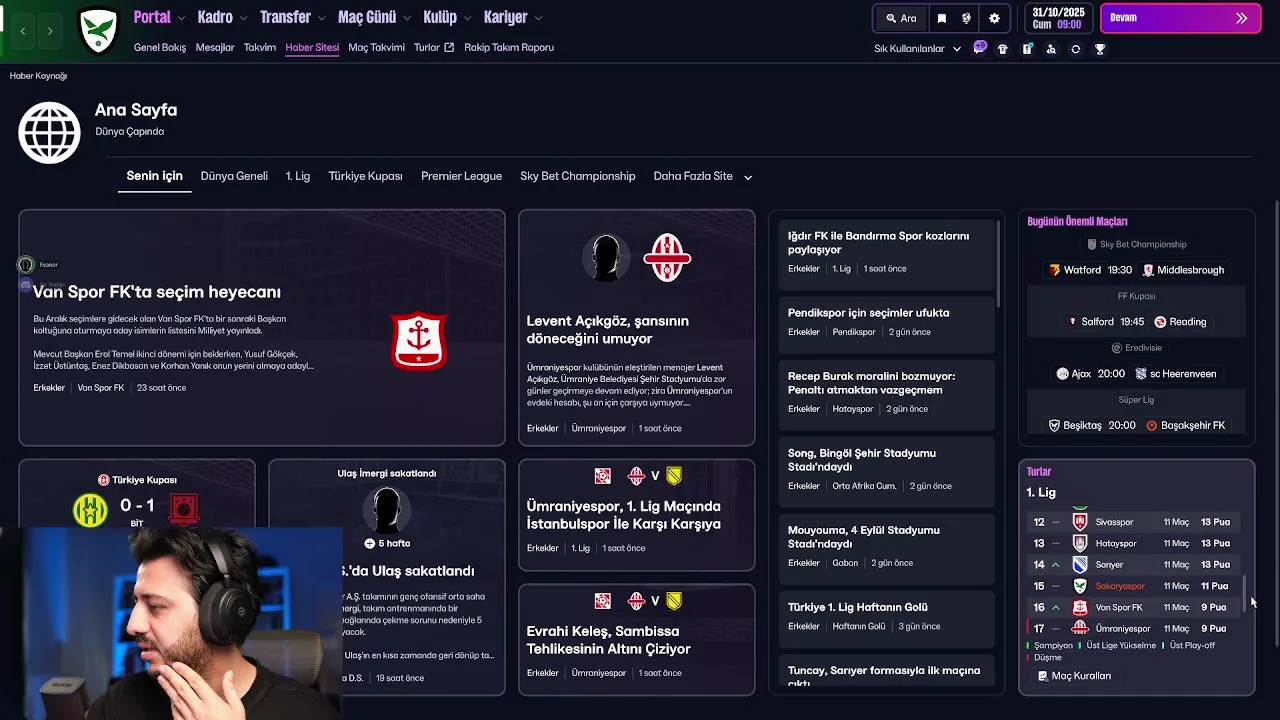Expand the Kariyer menu chevron
This screenshot has width=1280, height=720.
pos(538,18)
